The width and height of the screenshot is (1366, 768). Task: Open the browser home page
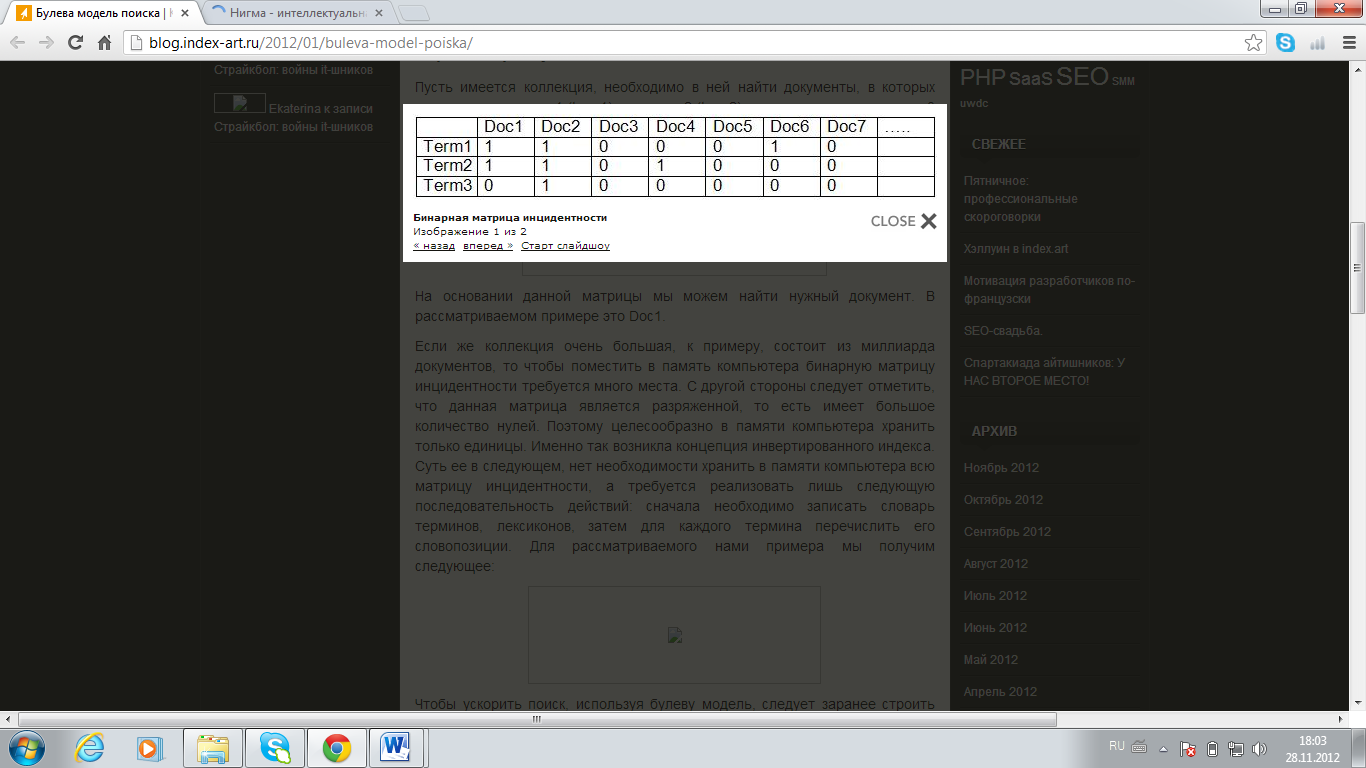tap(104, 43)
